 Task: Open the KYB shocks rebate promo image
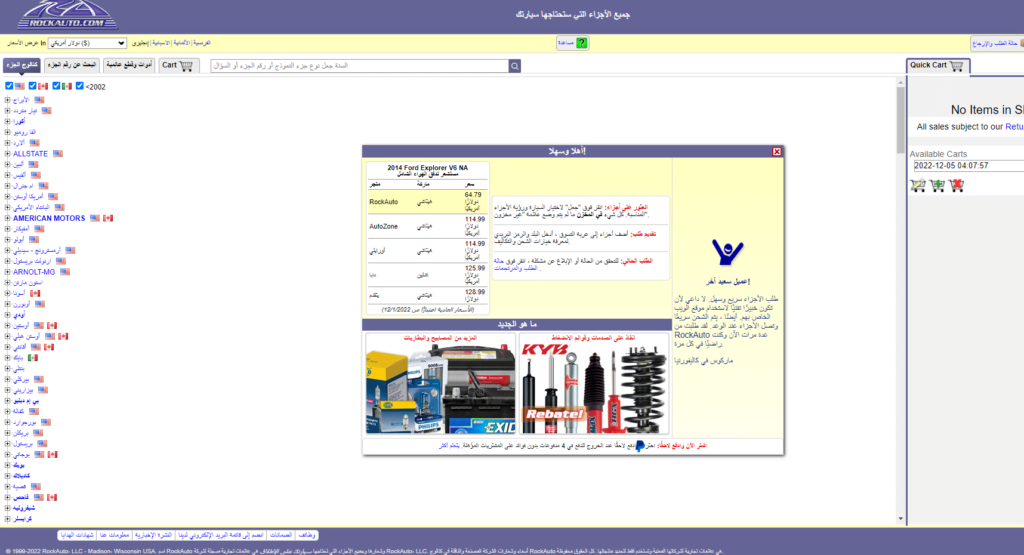click(594, 384)
